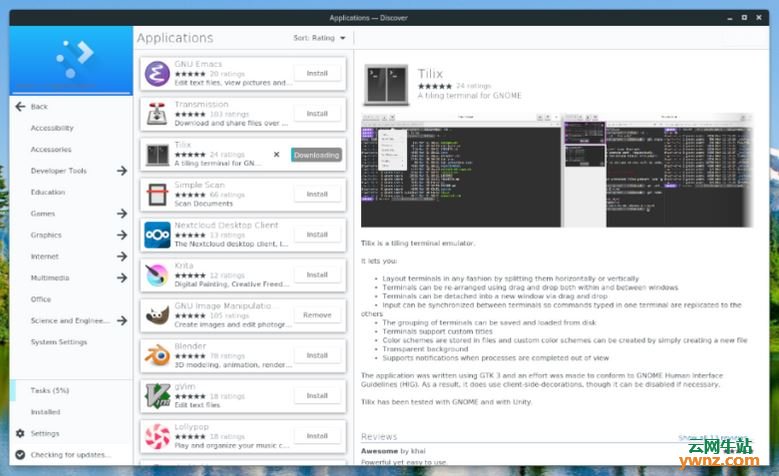This screenshot has height=476, width=779.
Task: Click the Games category label
Action: click(x=43, y=213)
